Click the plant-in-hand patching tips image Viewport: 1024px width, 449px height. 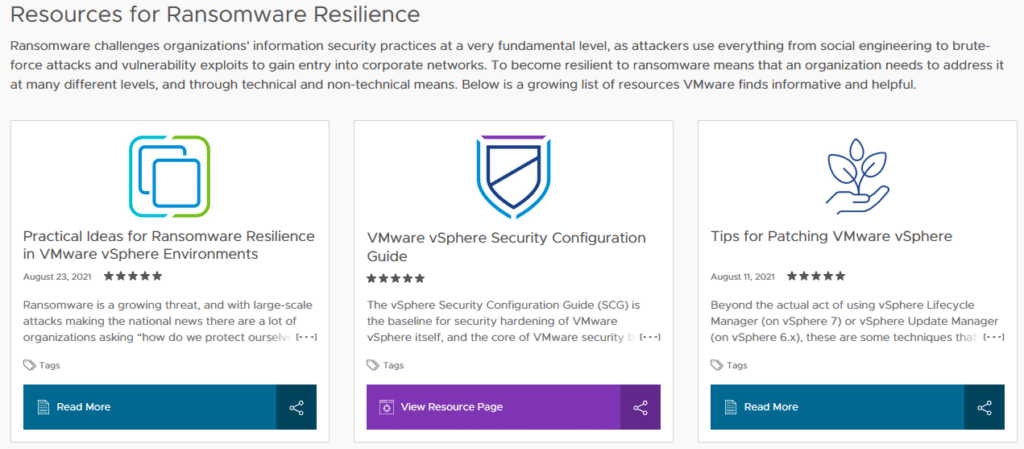857,172
